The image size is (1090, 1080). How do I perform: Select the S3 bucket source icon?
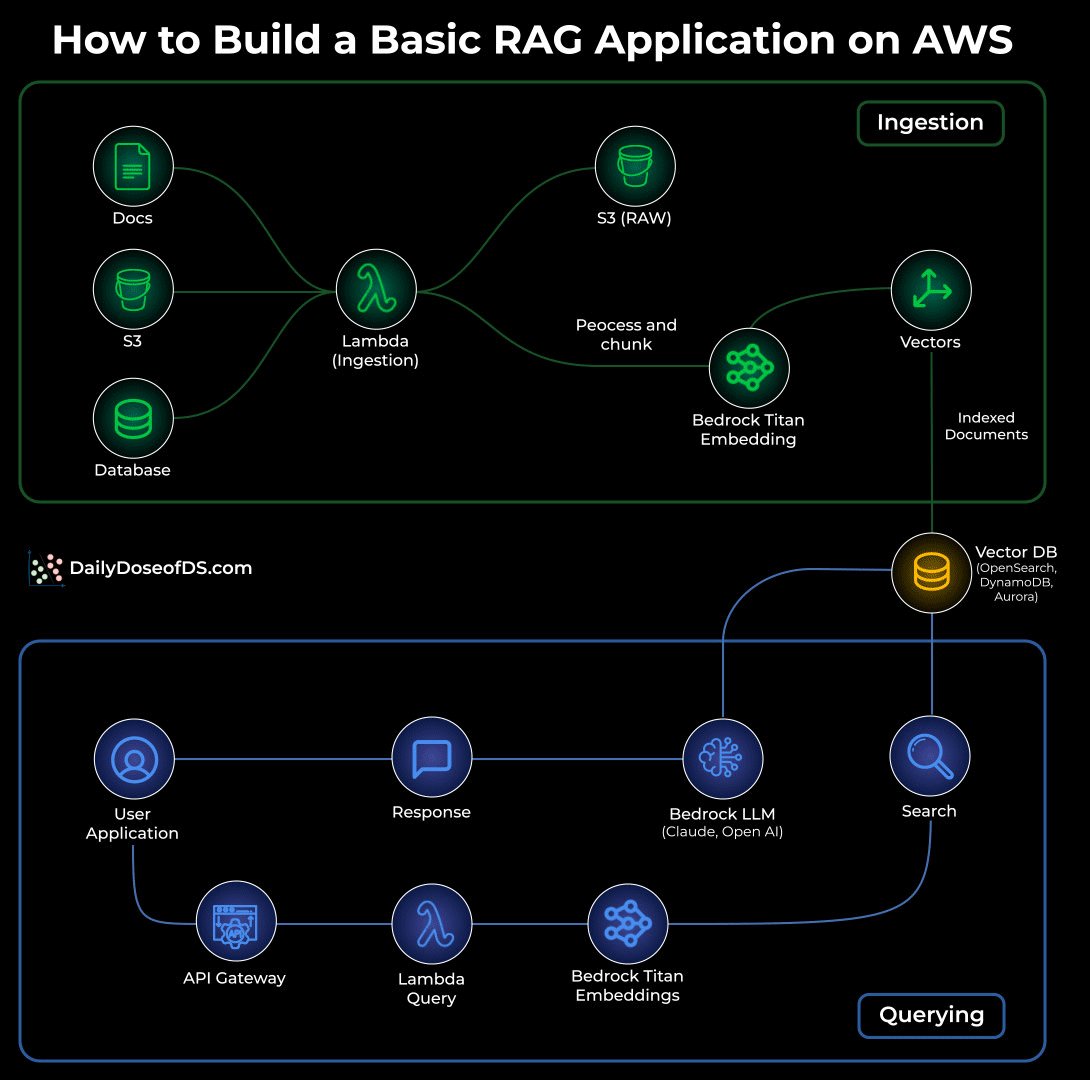coord(133,289)
